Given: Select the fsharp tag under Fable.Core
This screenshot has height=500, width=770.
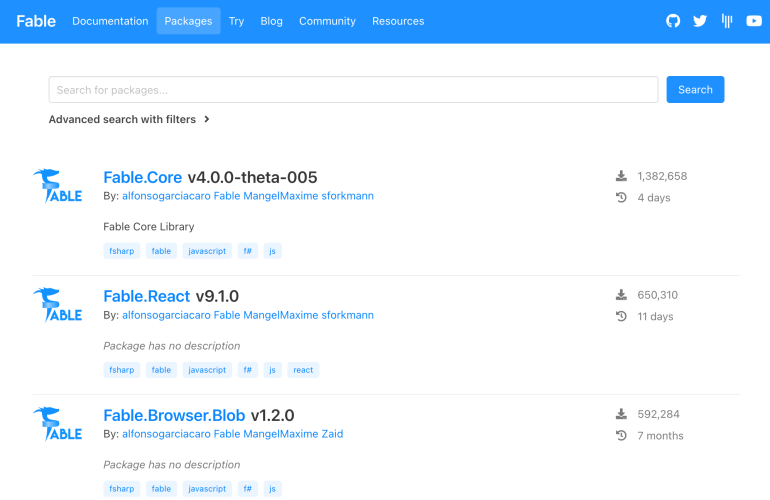Looking at the screenshot, I should 121,251.
